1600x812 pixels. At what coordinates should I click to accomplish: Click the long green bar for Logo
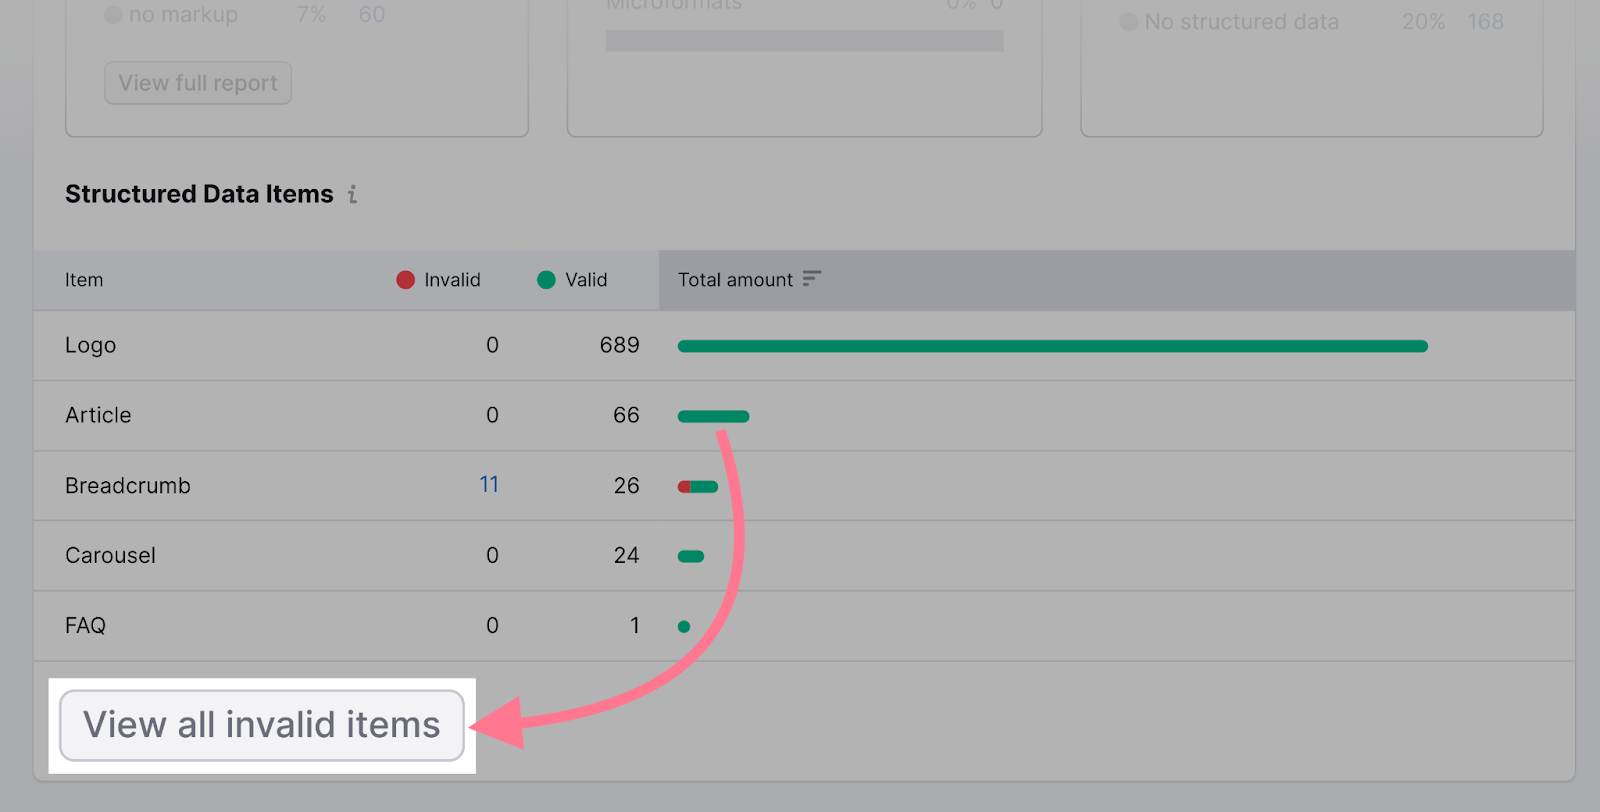coord(1050,345)
